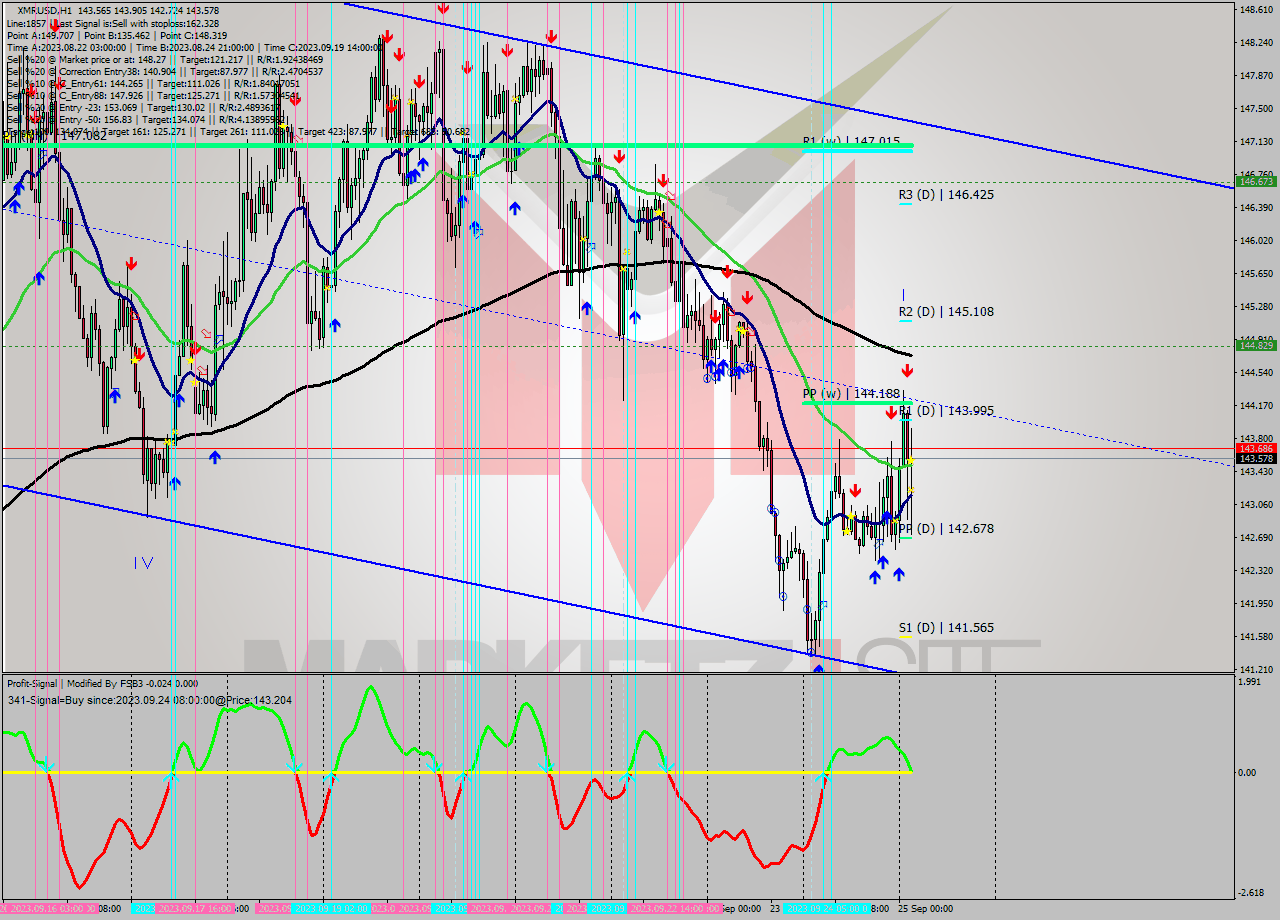The height and width of the screenshot is (920, 1280).
Task: Select the R1 (w) | 147.015 pivot label
Action: click(851, 142)
